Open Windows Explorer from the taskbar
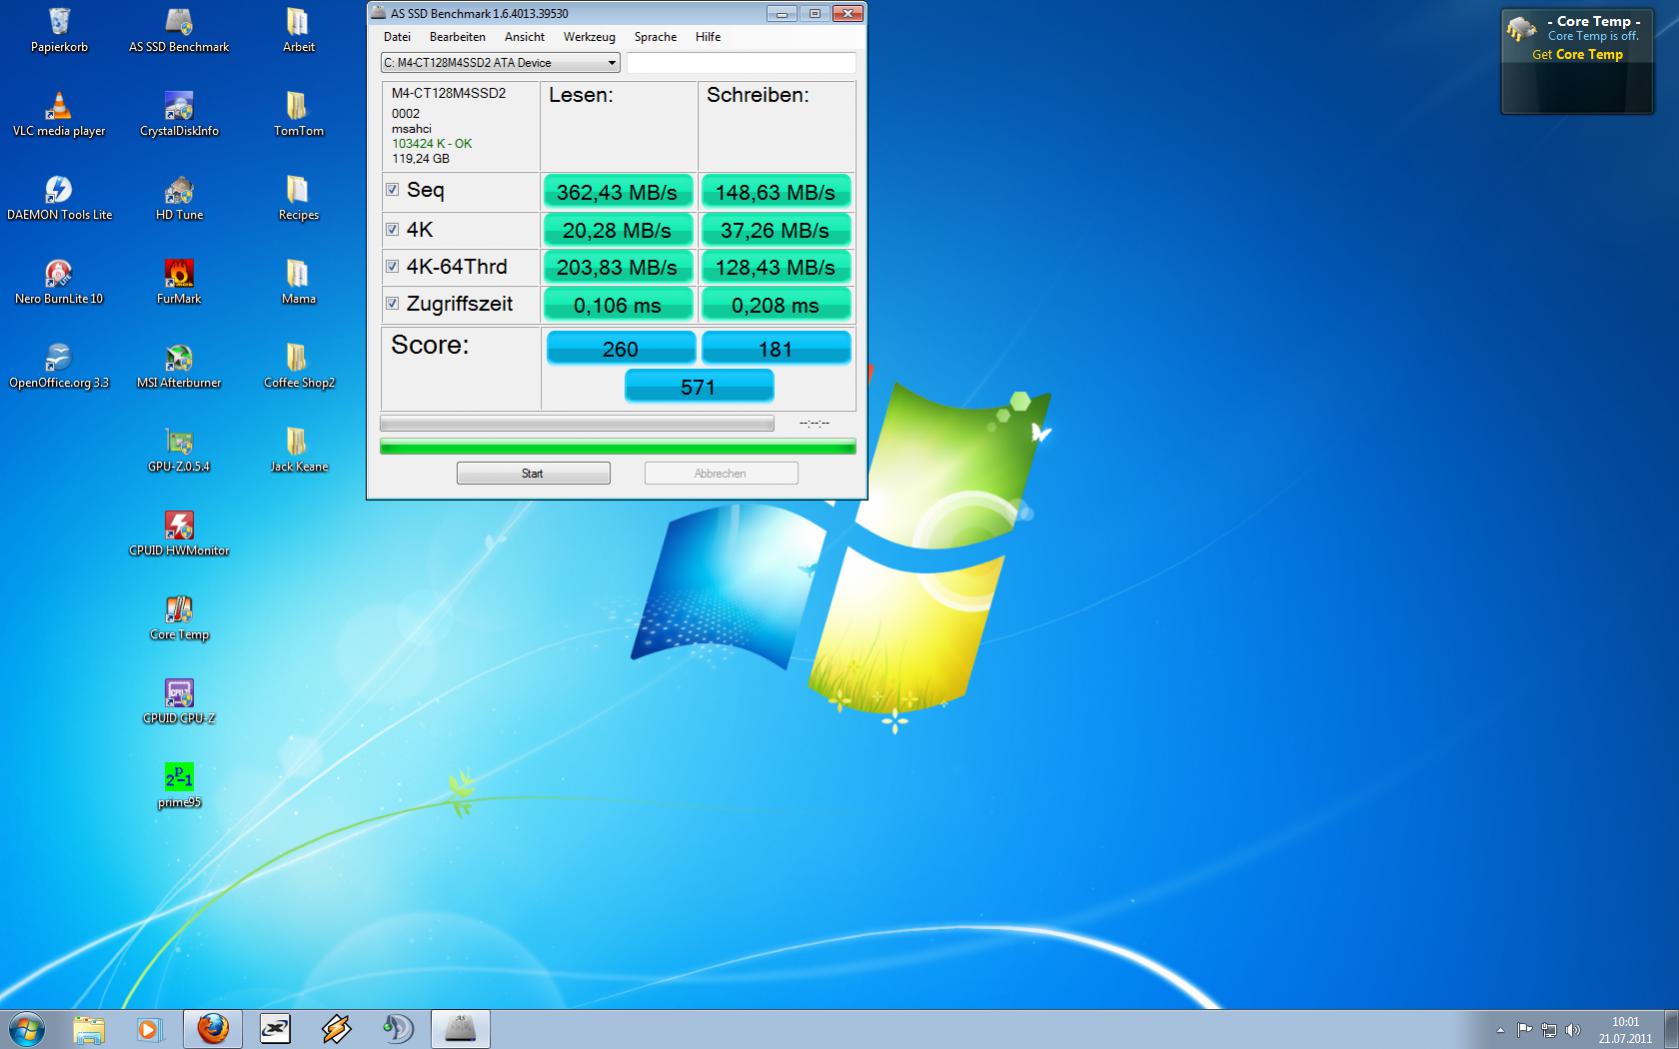Viewport: 1679px width, 1049px height. pos(89,1029)
